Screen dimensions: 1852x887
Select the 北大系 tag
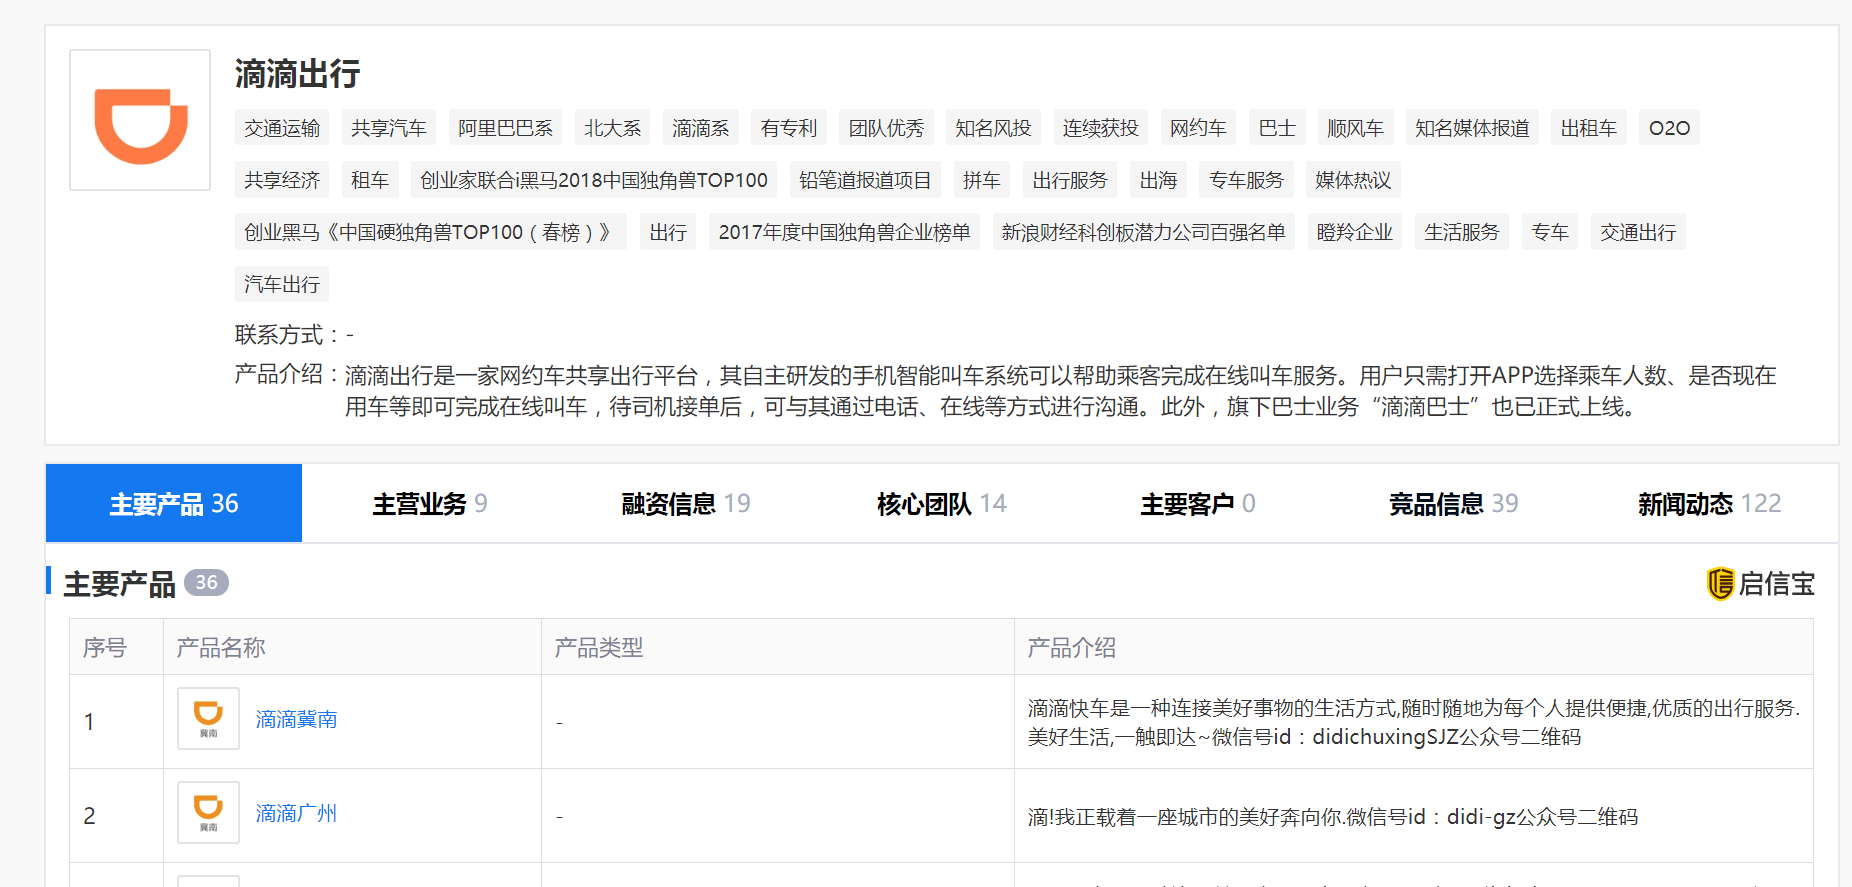(x=612, y=128)
